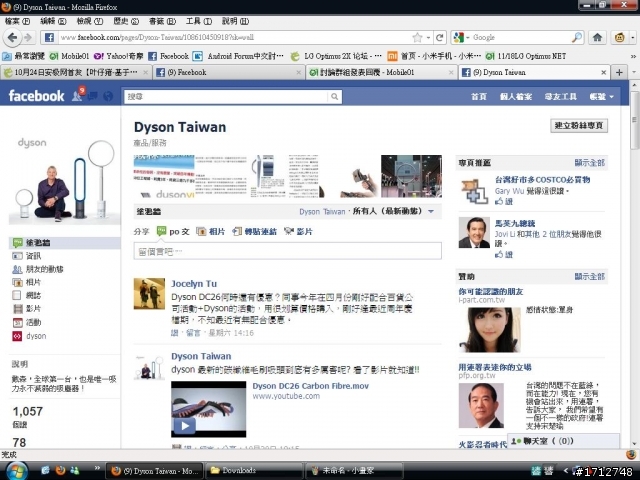Open the 聊天室 chat bar

click(563, 441)
